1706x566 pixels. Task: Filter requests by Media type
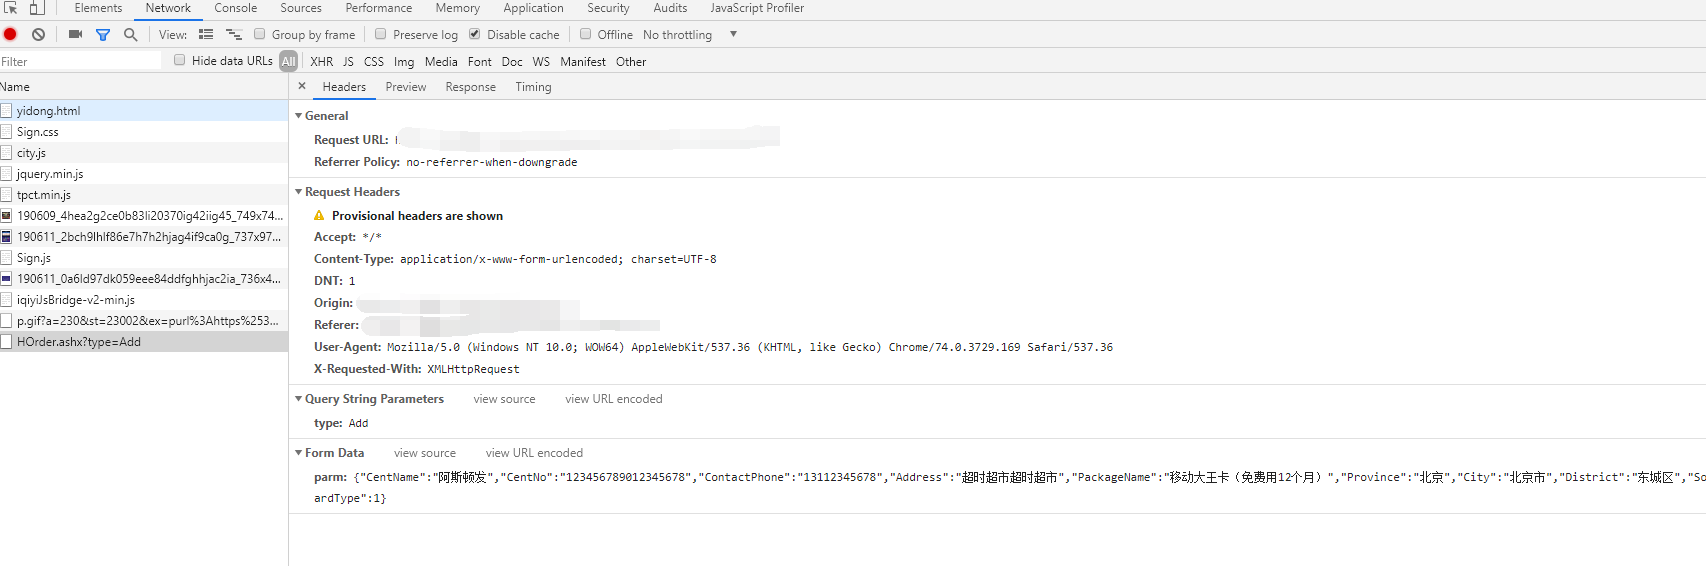[x=441, y=61]
